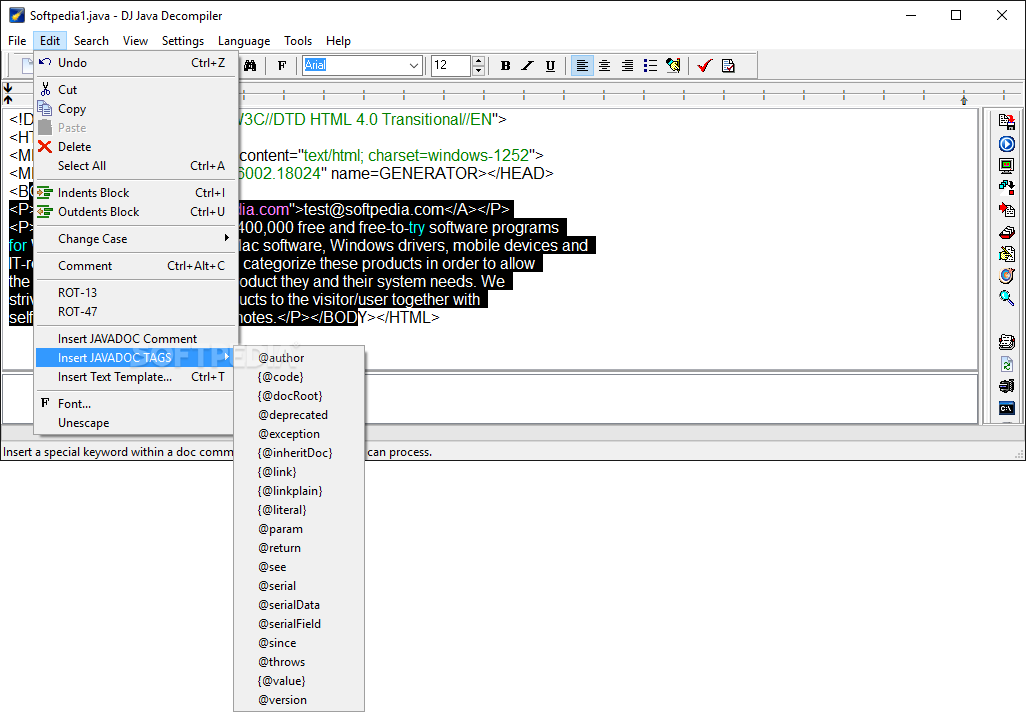Click the hand writing on page sidebar icon

click(1006, 254)
